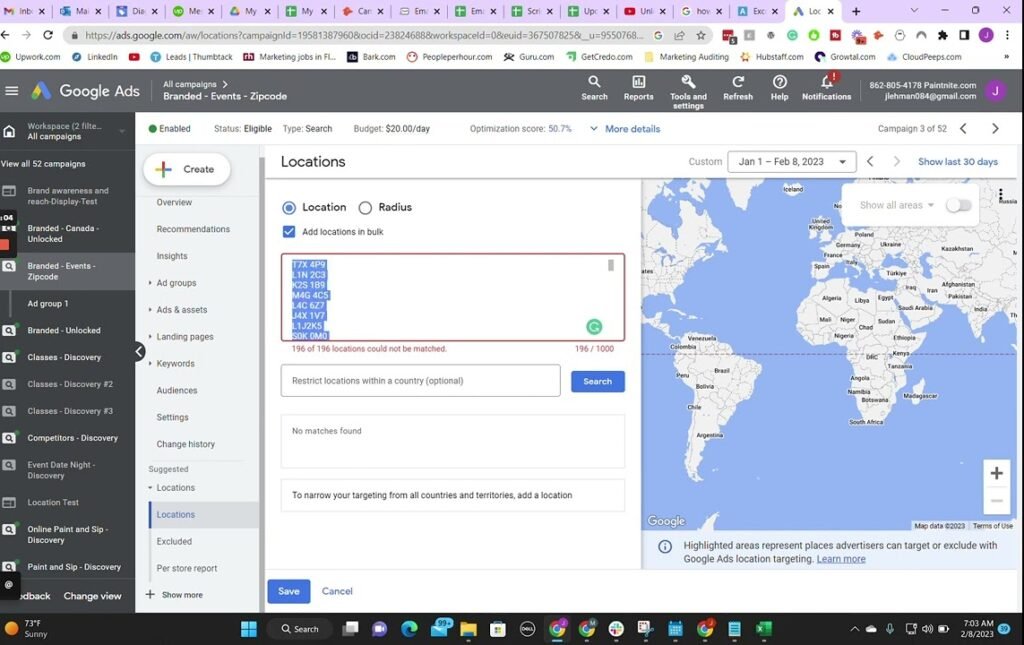
Task: Uncheck Add locations in bulk
Action: pos(289,231)
